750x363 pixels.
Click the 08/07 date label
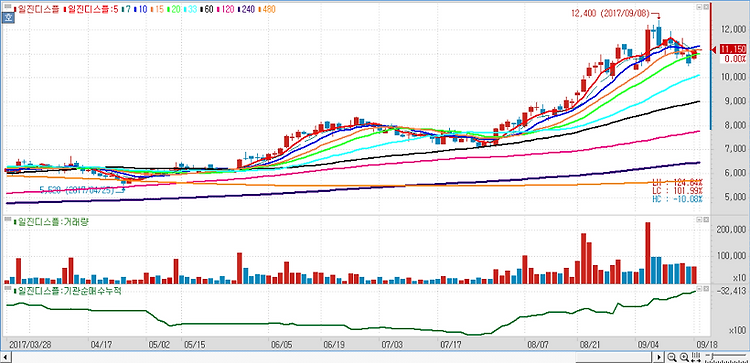pos(538,344)
